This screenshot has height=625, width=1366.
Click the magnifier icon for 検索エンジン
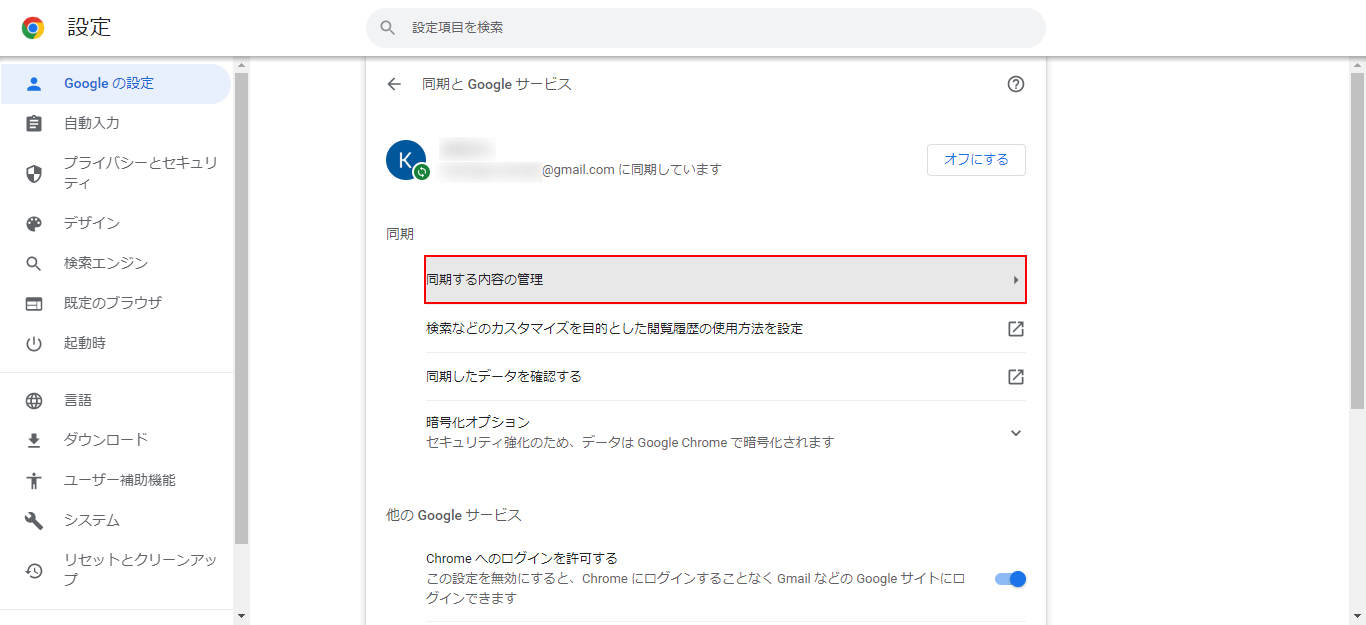coord(34,264)
